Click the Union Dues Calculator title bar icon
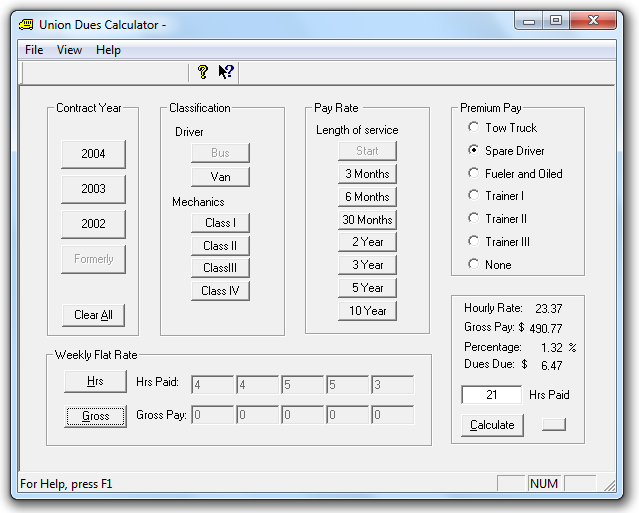The image size is (639, 513). [x=27, y=23]
